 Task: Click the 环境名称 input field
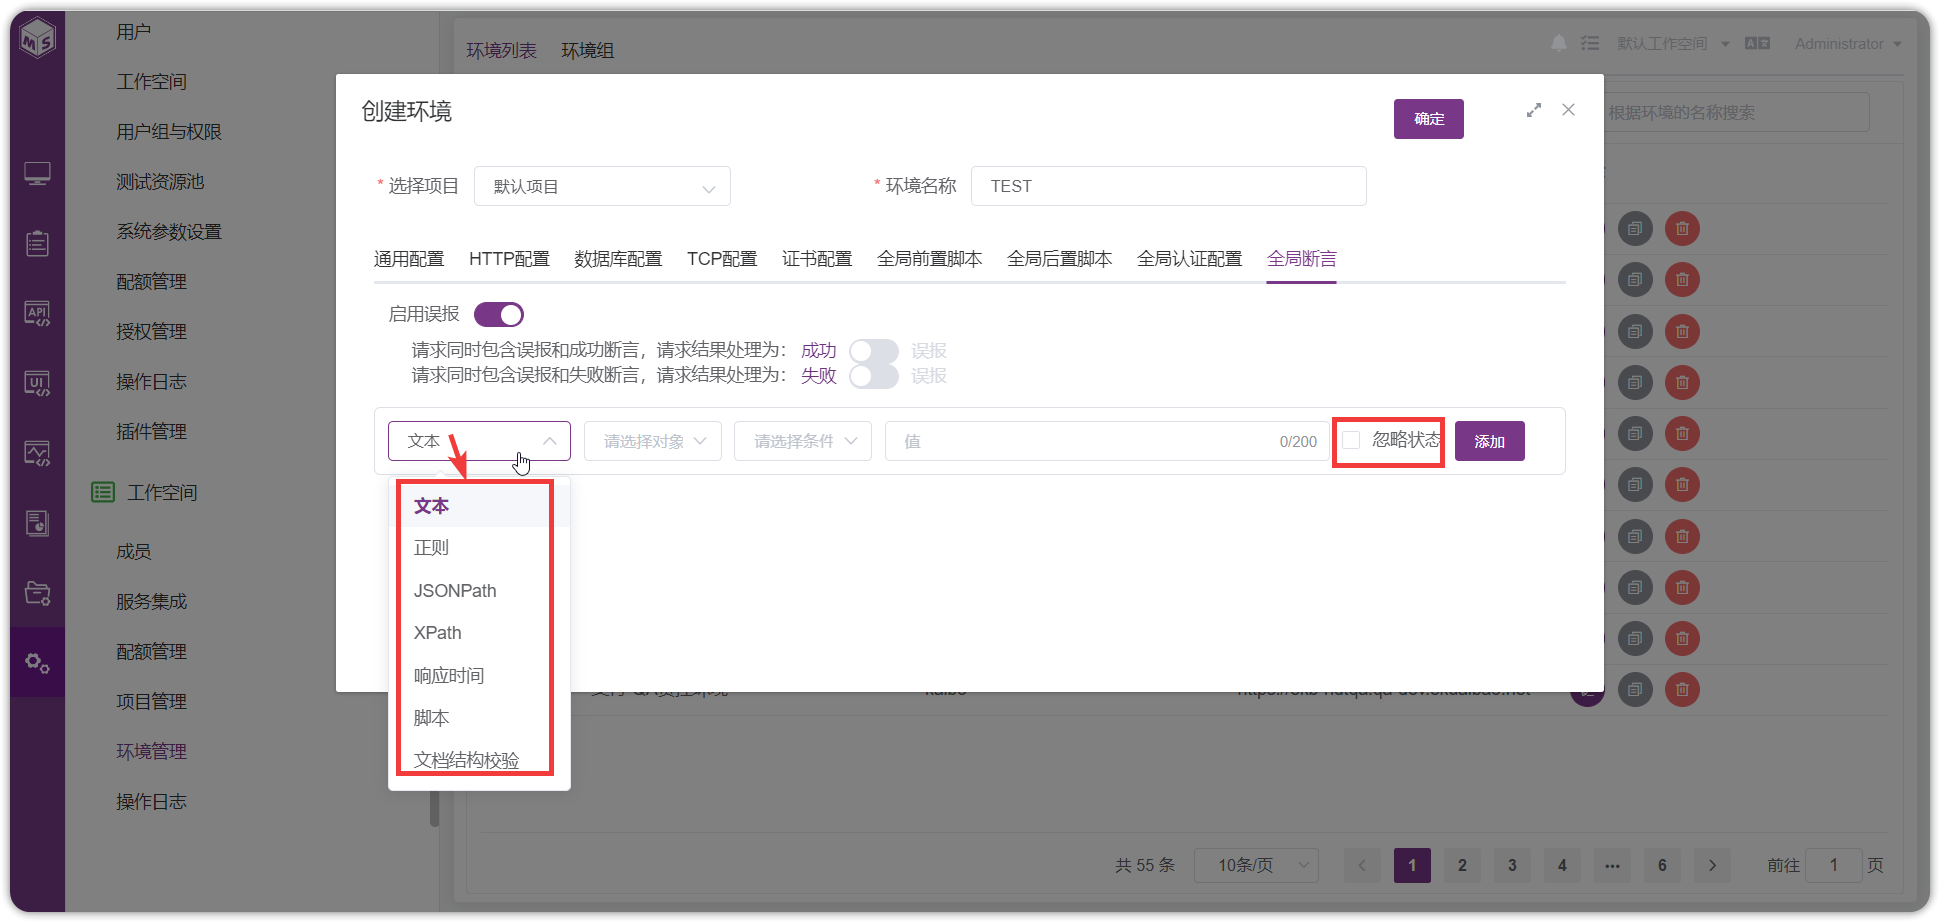(x=1168, y=186)
